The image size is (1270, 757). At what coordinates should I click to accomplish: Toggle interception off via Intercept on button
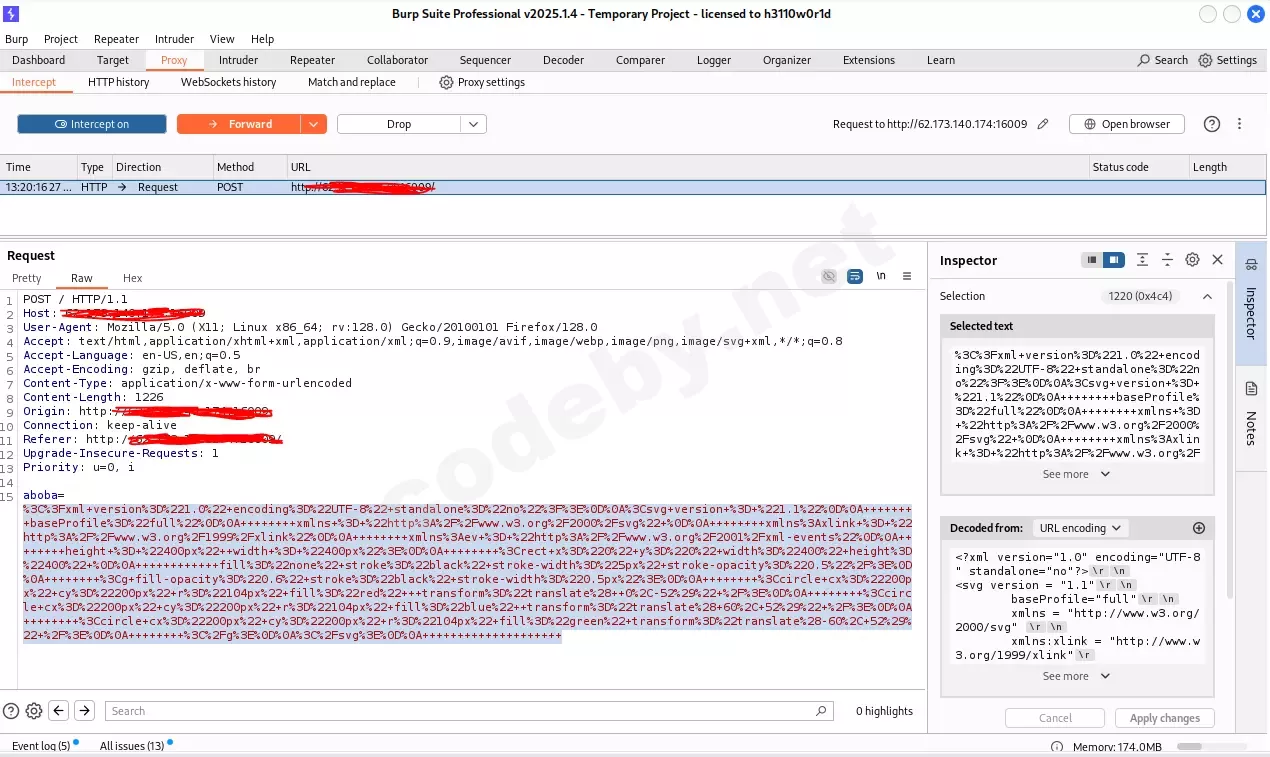click(91, 123)
